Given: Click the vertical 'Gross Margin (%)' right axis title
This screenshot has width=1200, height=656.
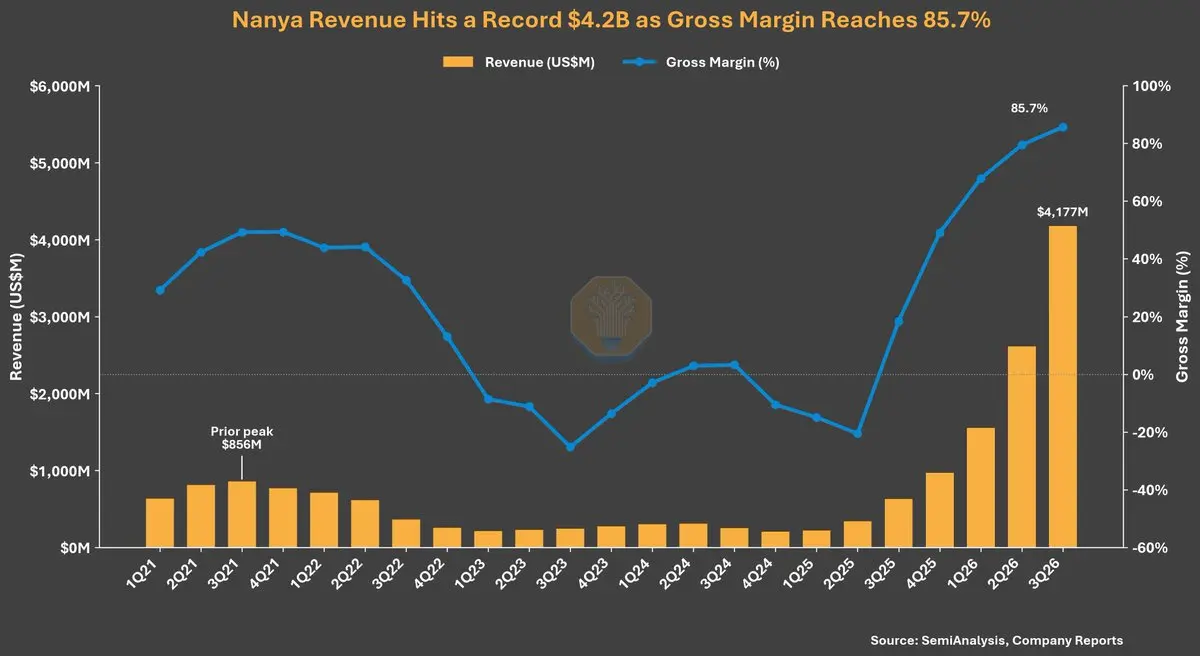Looking at the screenshot, I should [x=1182, y=317].
